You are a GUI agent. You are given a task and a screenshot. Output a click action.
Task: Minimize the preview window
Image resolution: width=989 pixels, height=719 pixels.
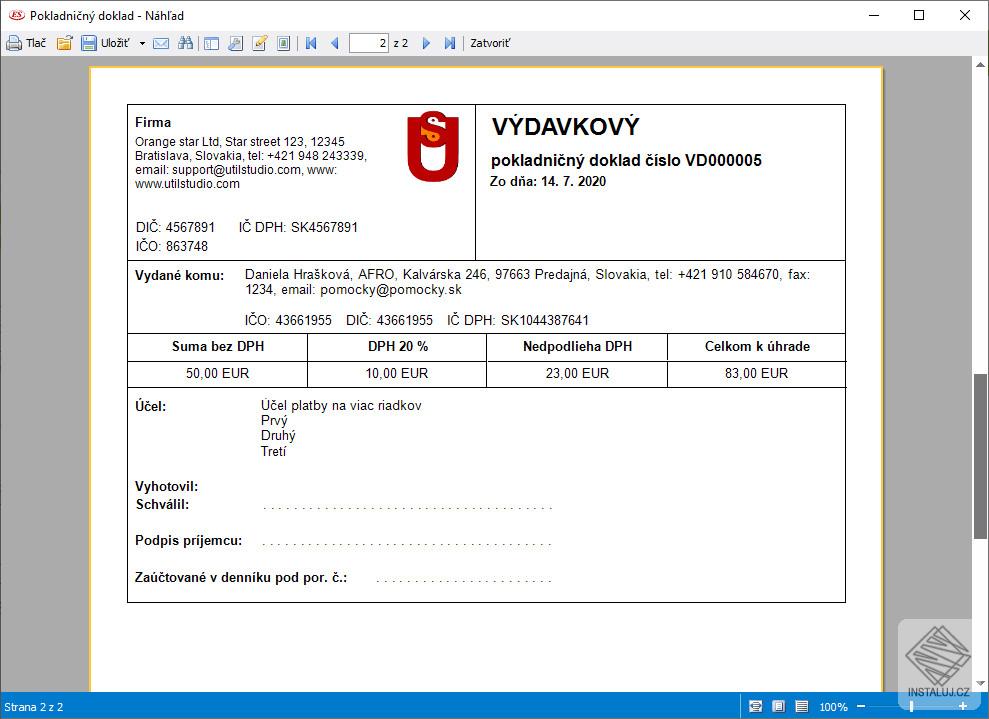click(x=874, y=15)
